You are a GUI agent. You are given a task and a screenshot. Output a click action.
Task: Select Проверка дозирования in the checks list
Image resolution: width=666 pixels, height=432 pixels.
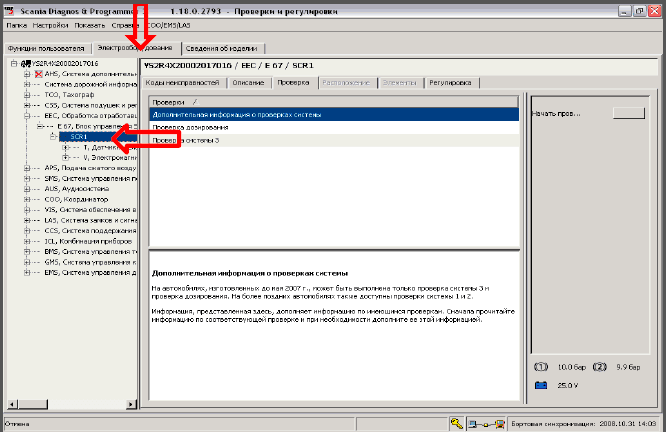pos(190,128)
